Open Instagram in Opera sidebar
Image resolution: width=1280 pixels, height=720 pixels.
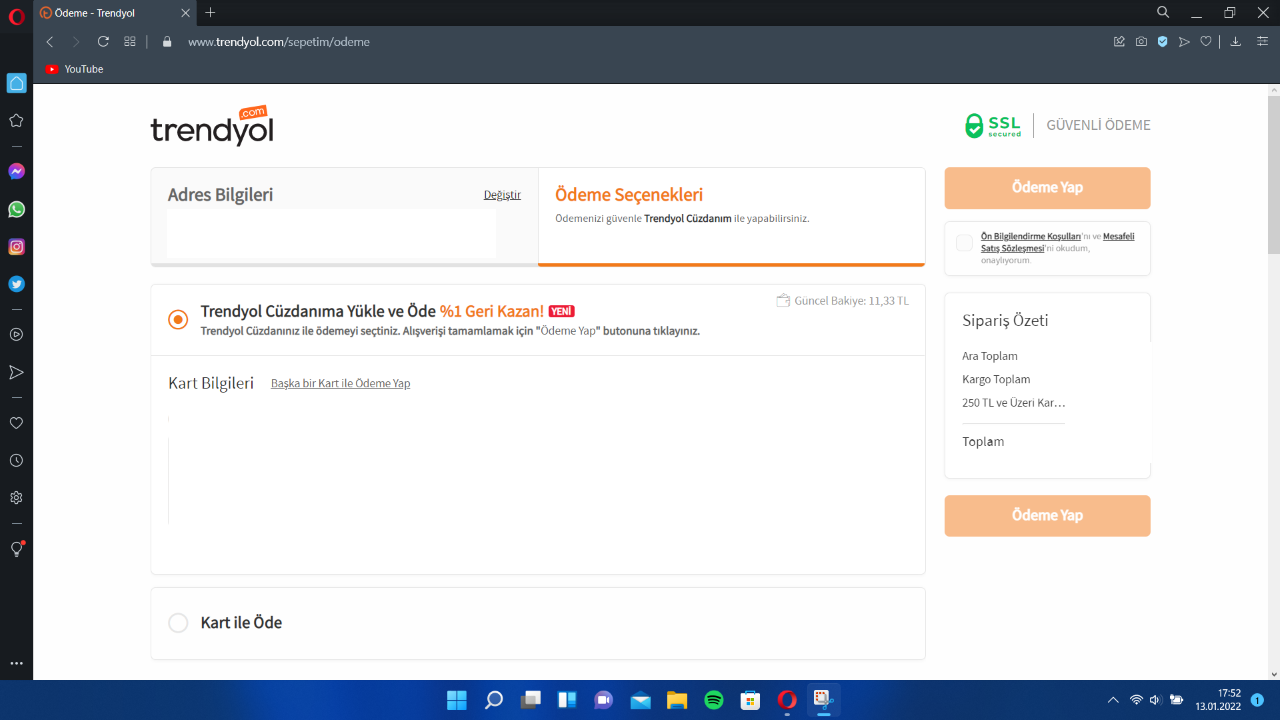pyautogui.click(x=16, y=247)
